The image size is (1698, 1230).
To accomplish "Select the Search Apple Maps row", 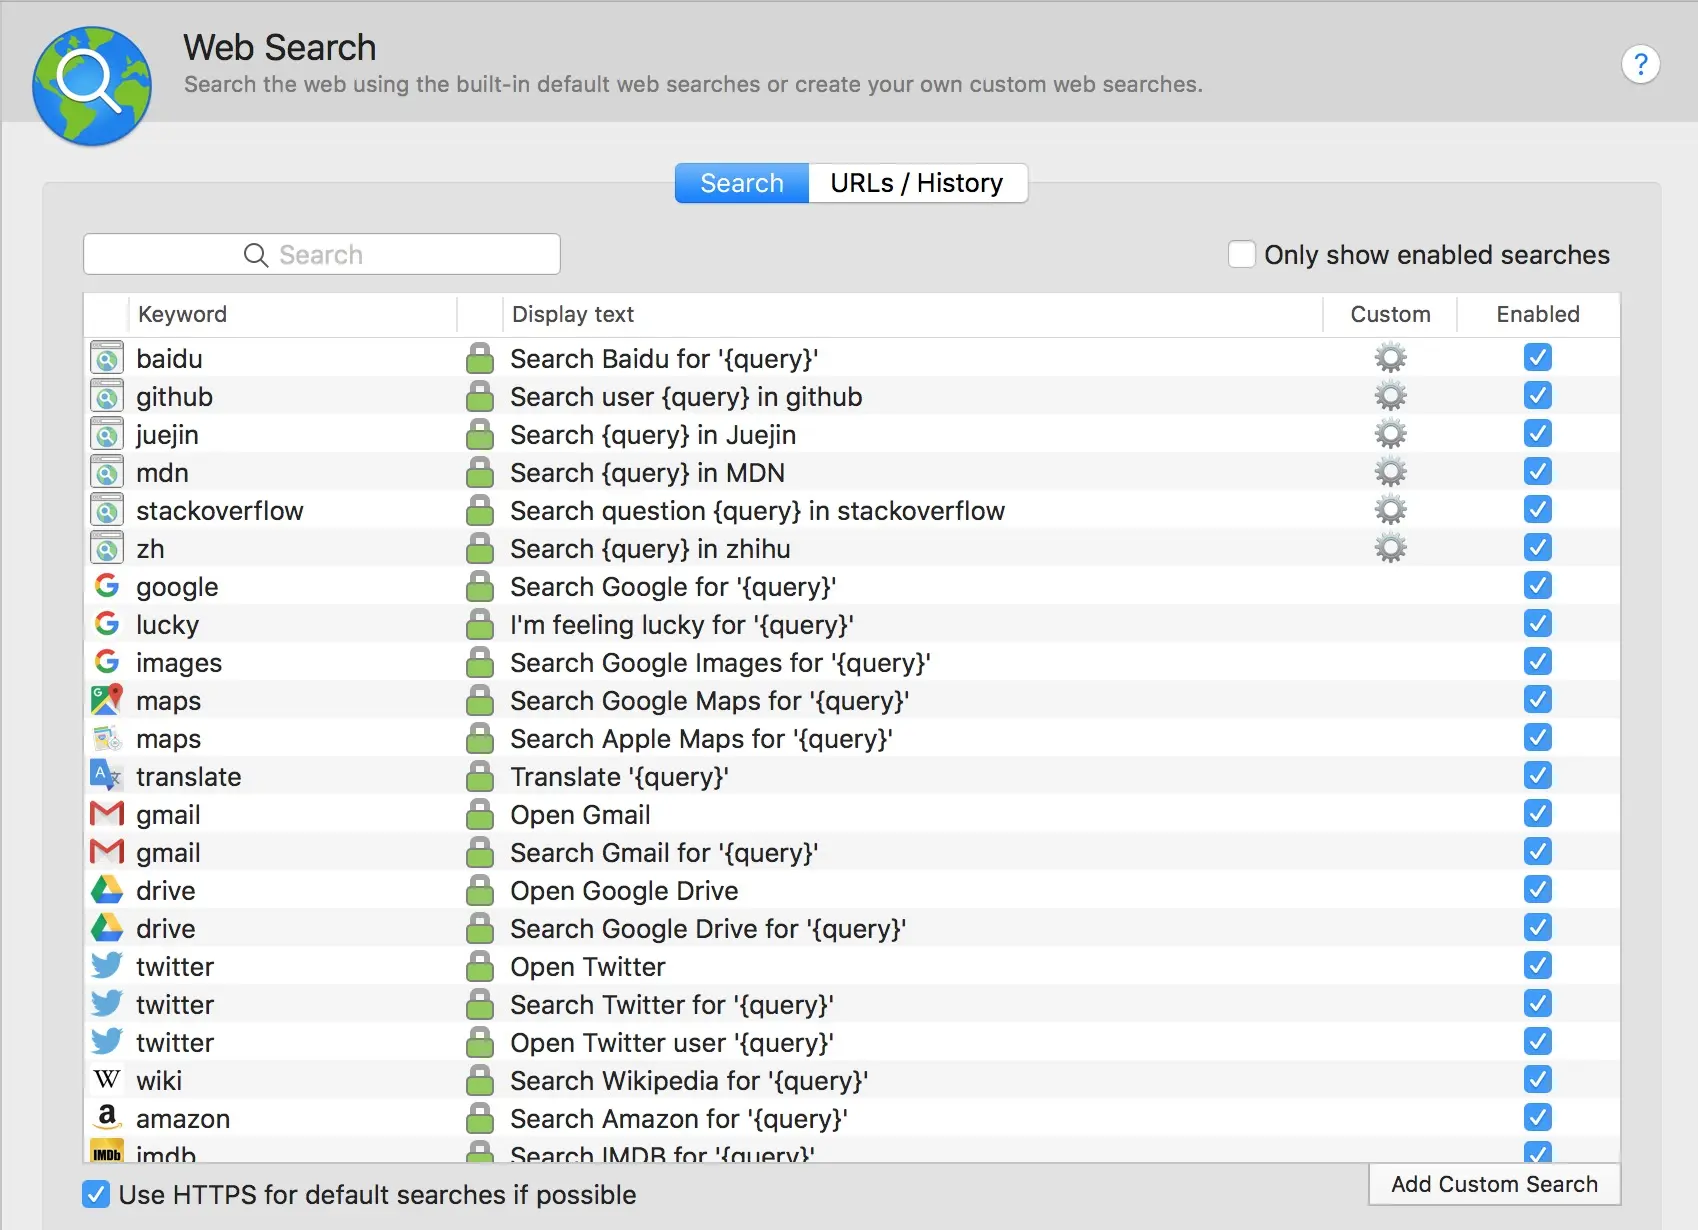I will pos(700,739).
